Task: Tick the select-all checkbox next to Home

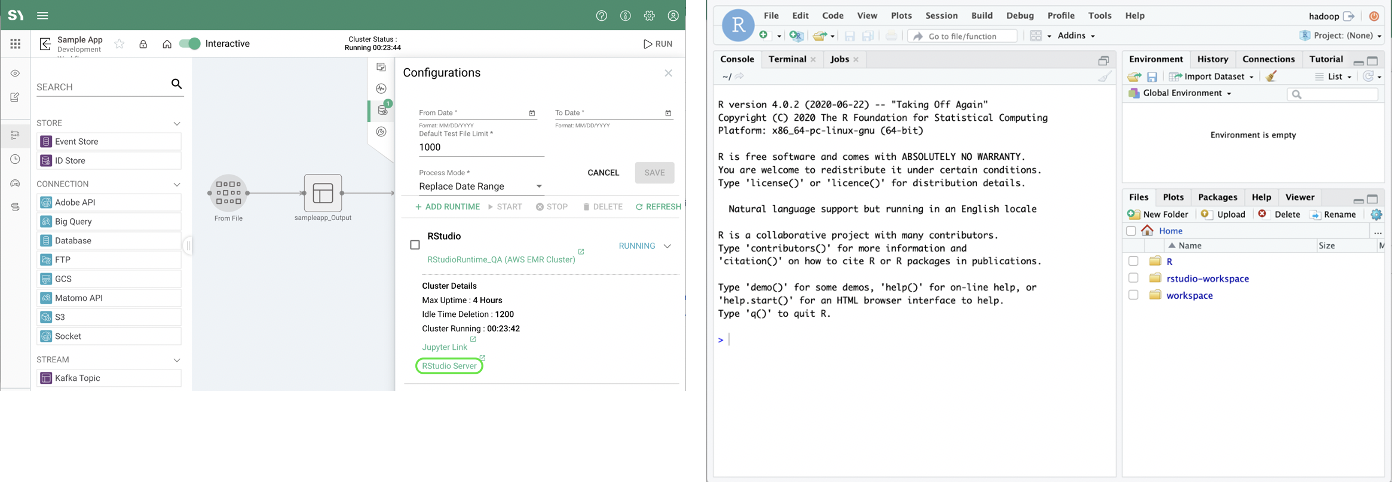Action: click(x=1131, y=231)
